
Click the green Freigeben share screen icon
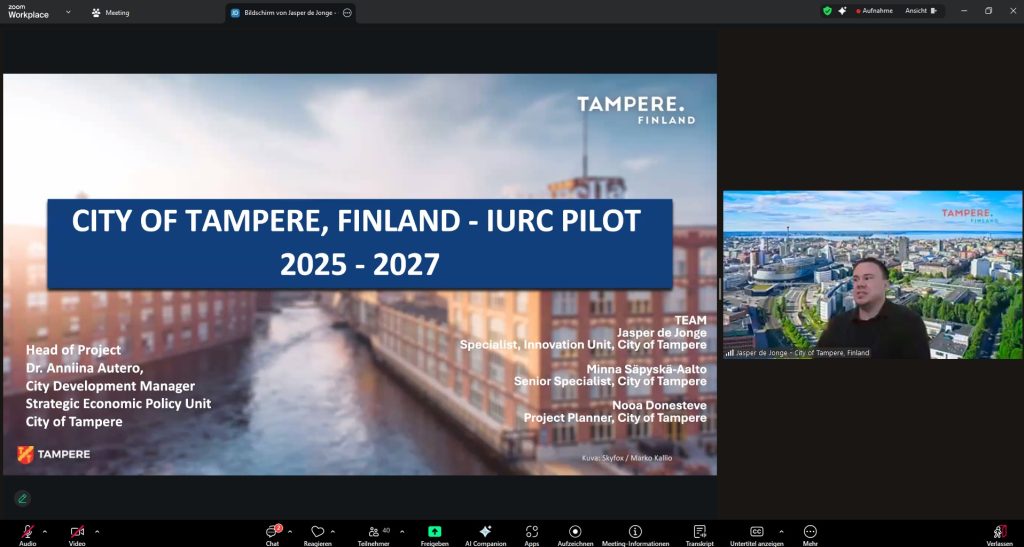tap(434, 532)
